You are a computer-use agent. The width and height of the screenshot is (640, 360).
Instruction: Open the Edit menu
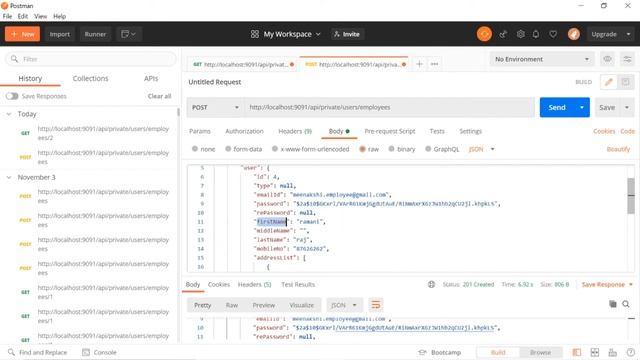click(x=23, y=16)
